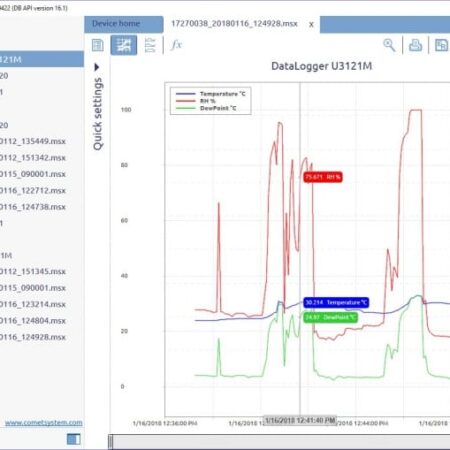
Task: Click the Quick settings vertical label
Action: 97,114
